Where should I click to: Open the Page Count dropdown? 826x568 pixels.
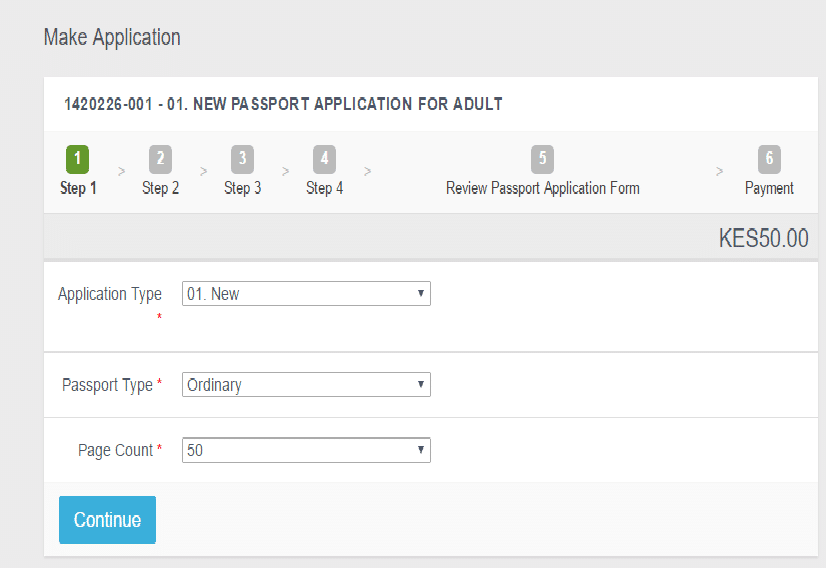(x=306, y=451)
